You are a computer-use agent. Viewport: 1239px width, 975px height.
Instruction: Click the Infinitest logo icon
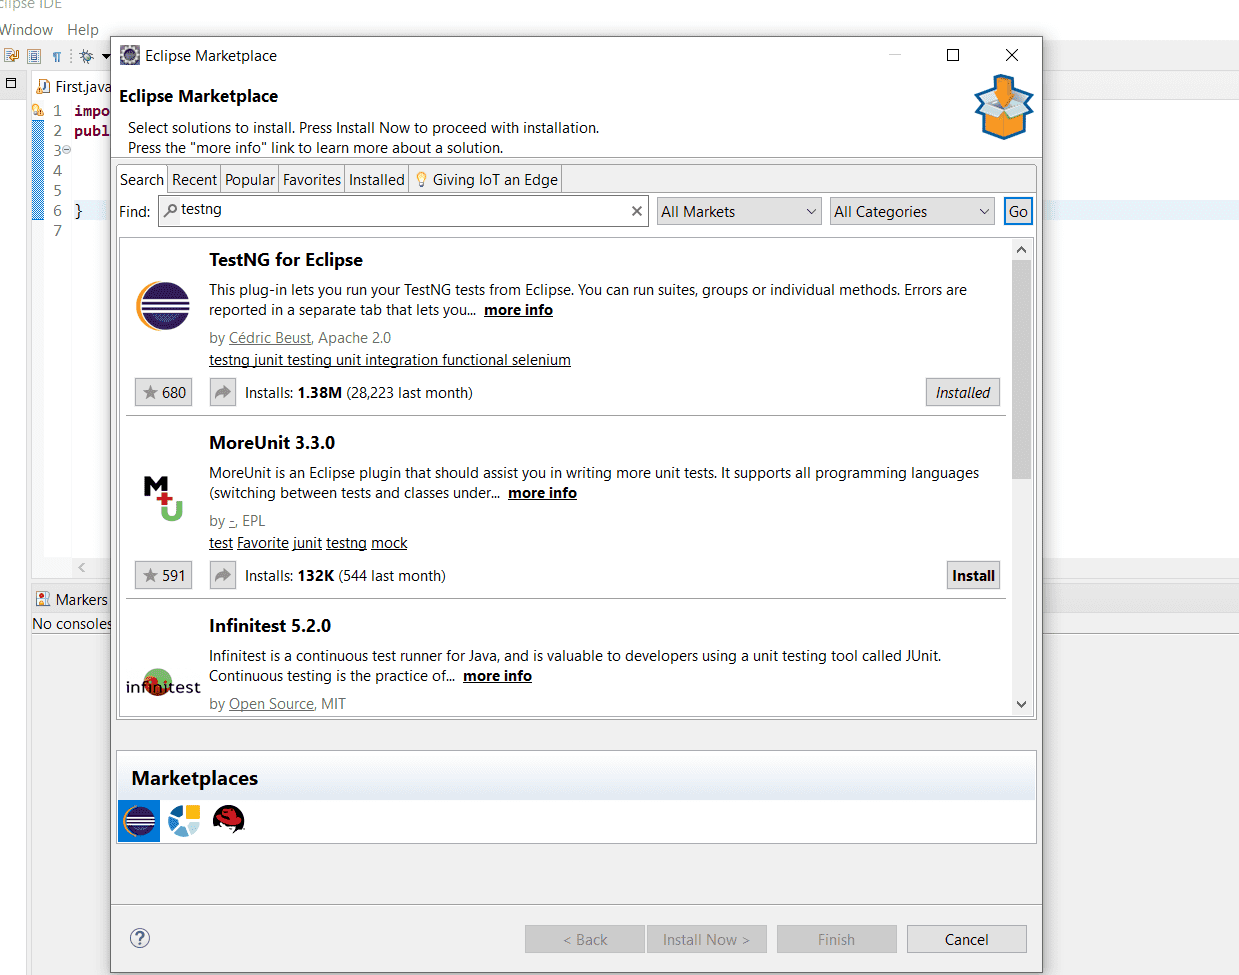(x=163, y=684)
